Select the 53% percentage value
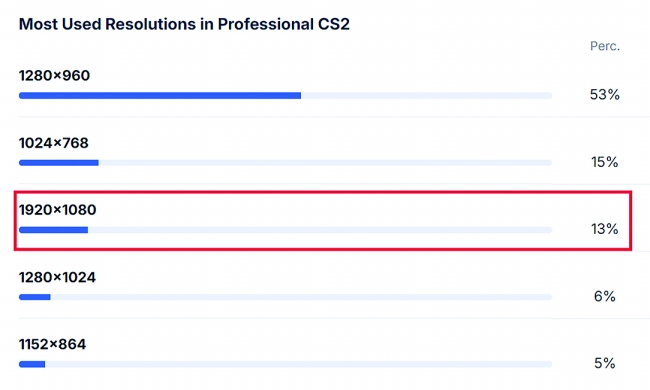Viewport: 650px width, 390px height. (x=604, y=95)
